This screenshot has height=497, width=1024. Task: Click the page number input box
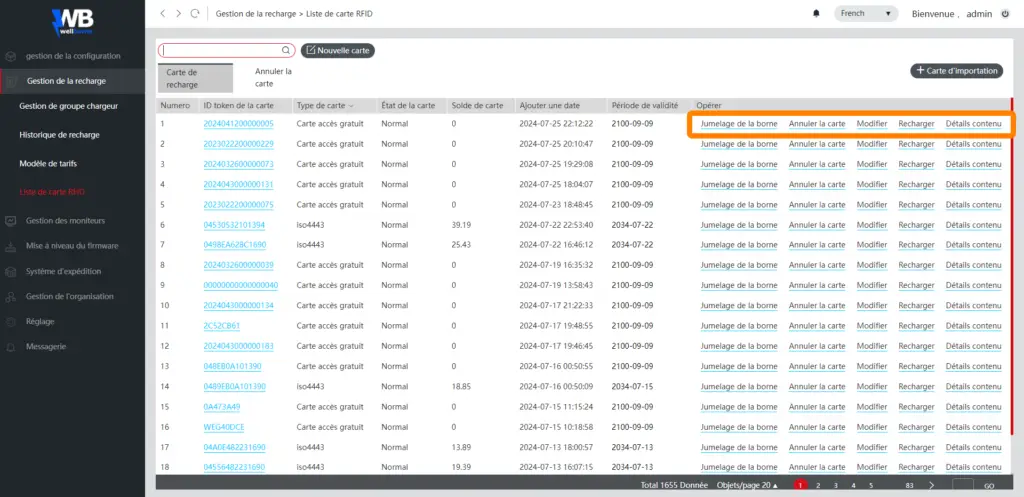963,485
